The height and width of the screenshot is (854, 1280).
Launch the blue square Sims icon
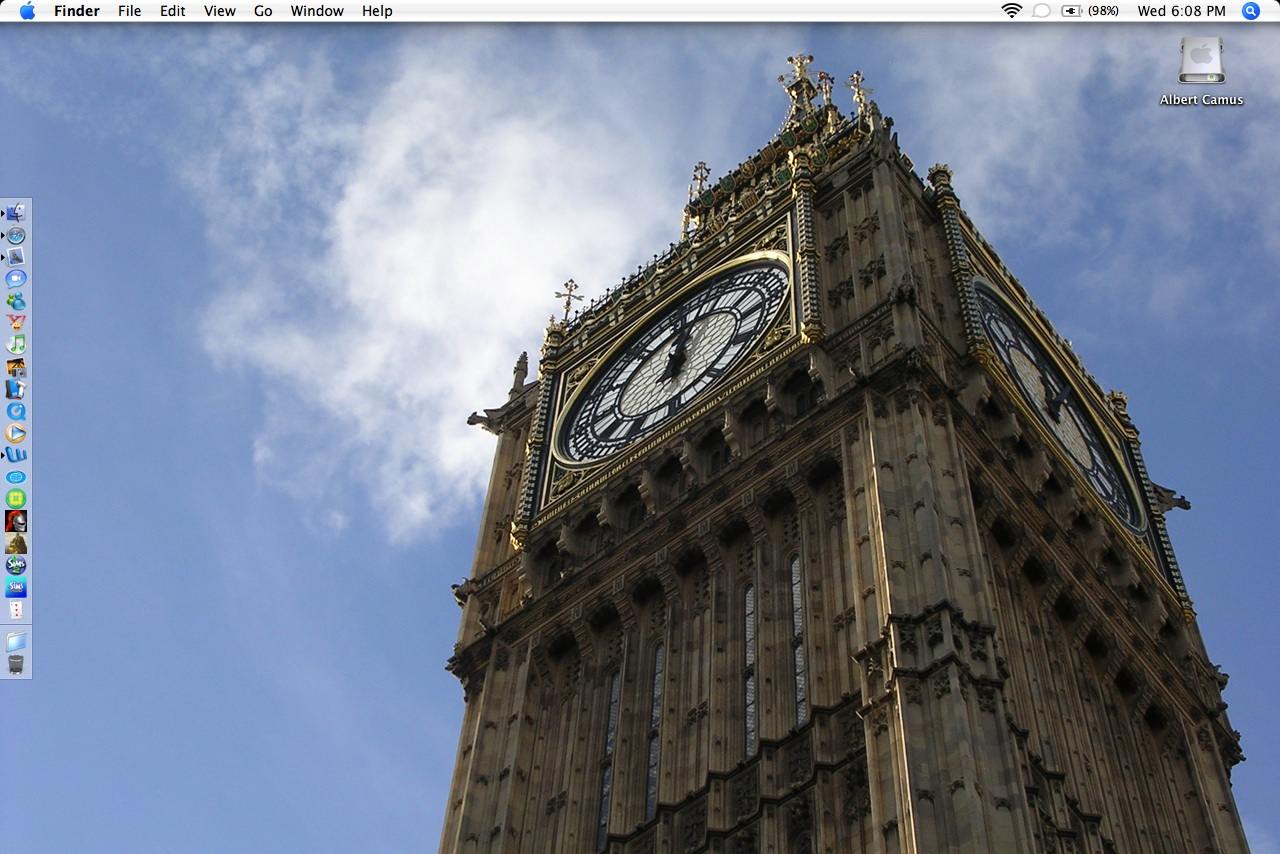(16, 587)
